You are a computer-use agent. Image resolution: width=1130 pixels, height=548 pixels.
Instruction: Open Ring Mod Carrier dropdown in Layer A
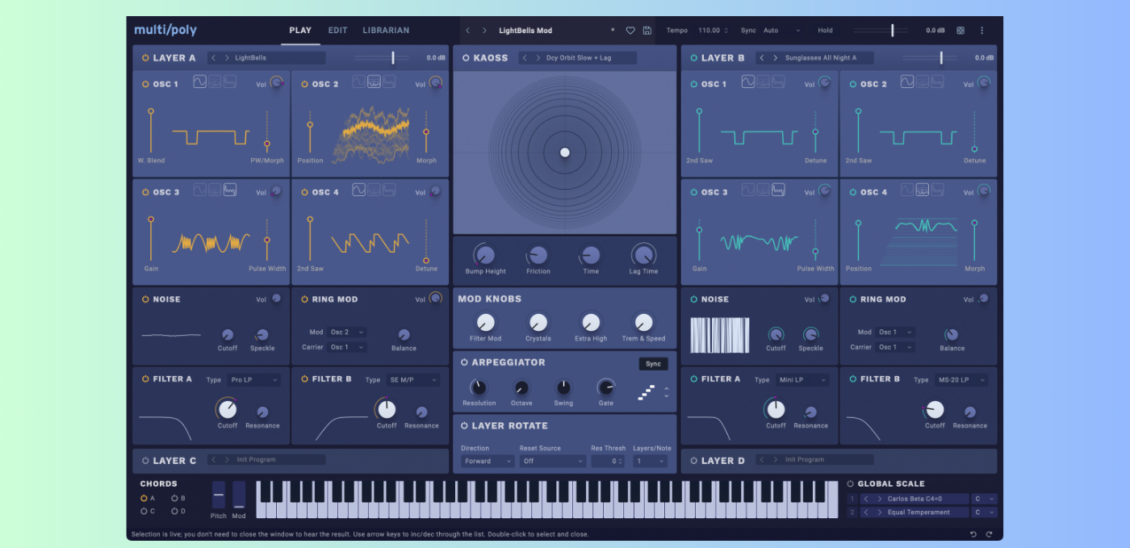coord(347,347)
